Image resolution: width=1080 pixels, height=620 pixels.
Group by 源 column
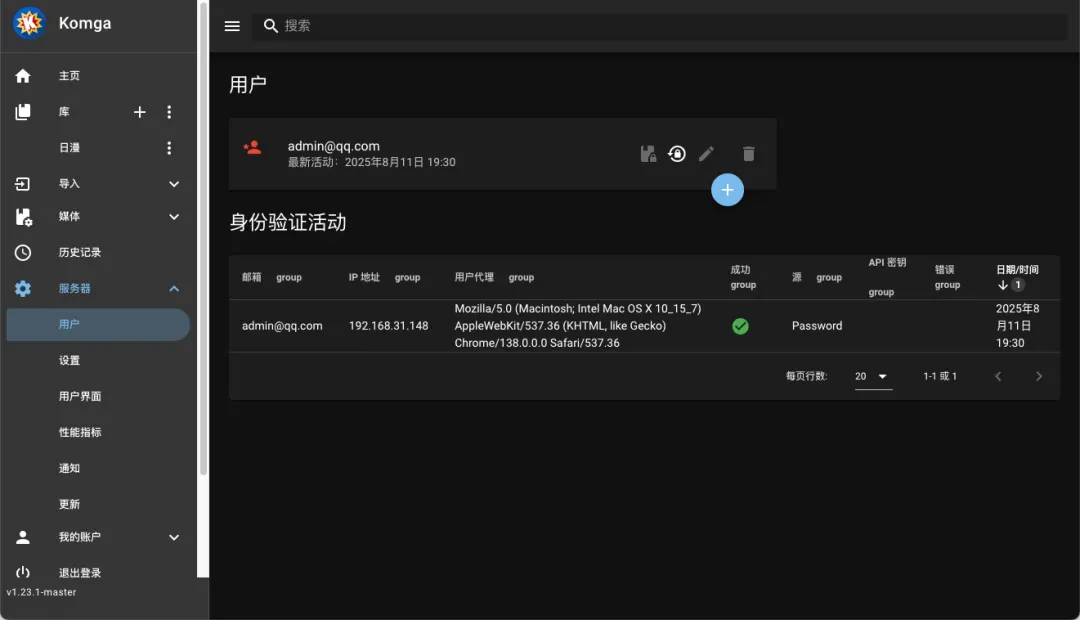(829, 277)
